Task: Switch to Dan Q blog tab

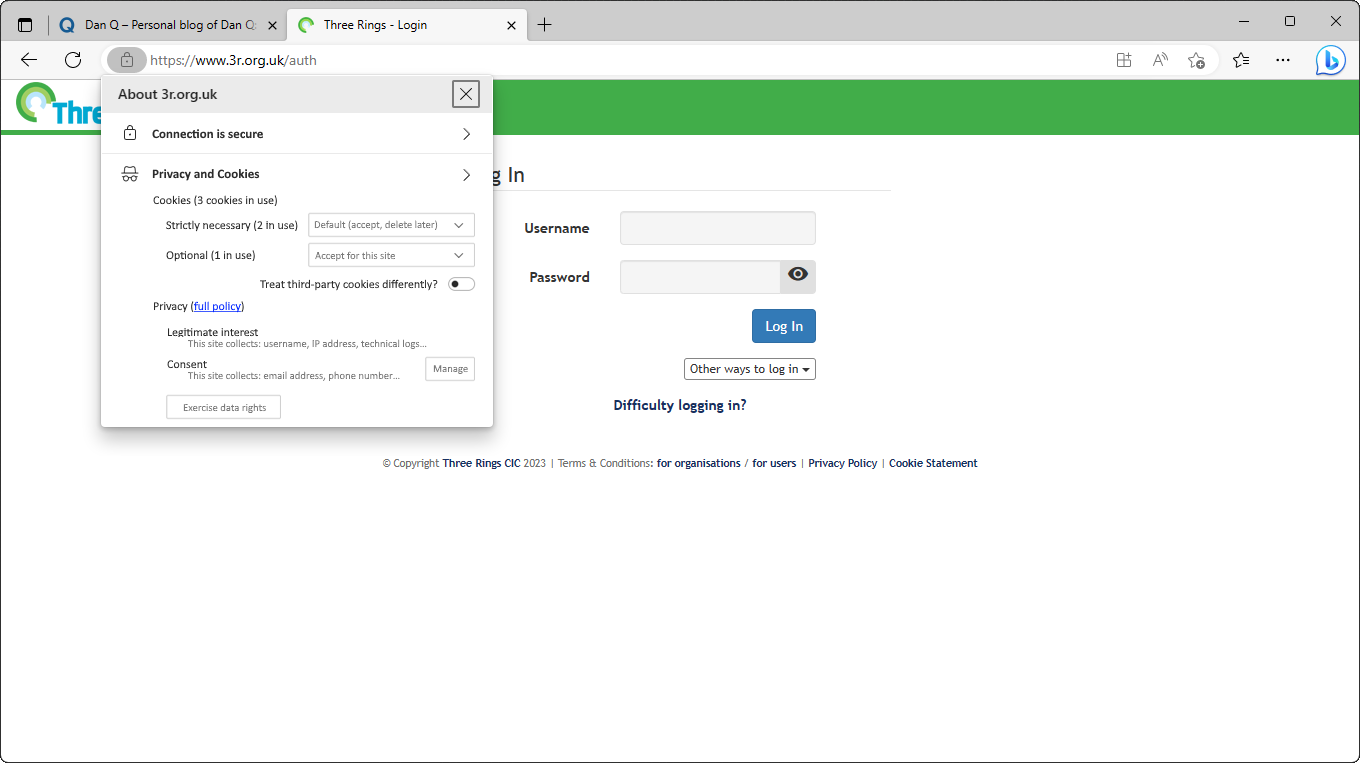Action: tap(170, 25)
